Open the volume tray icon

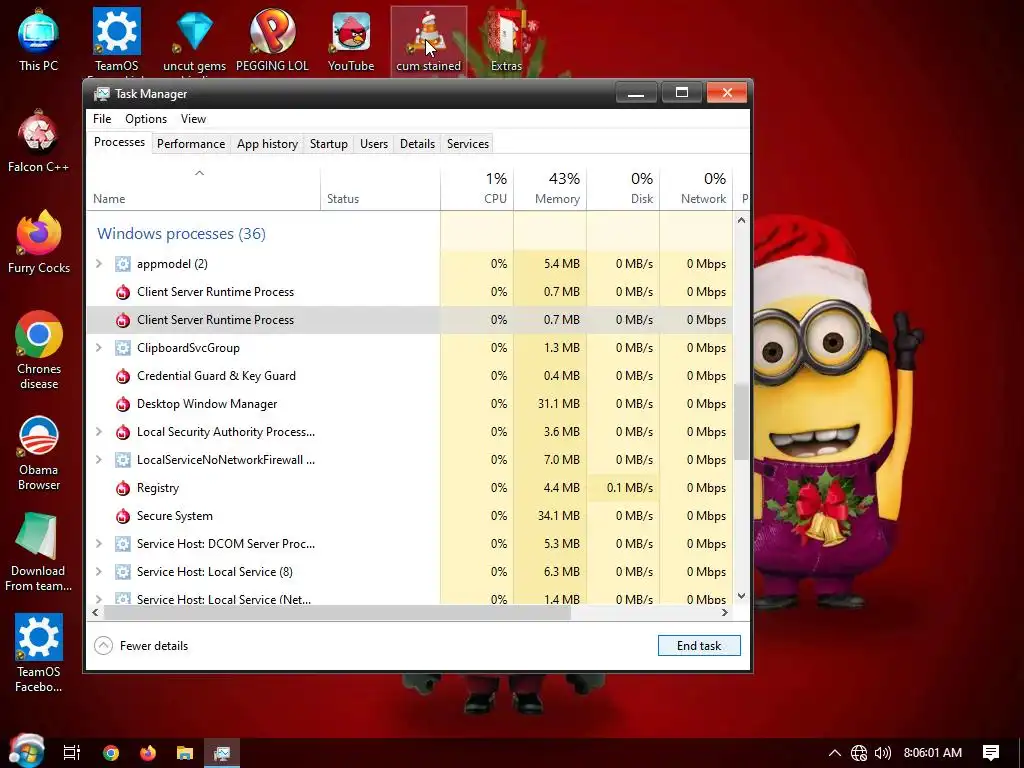pos(883,753)
